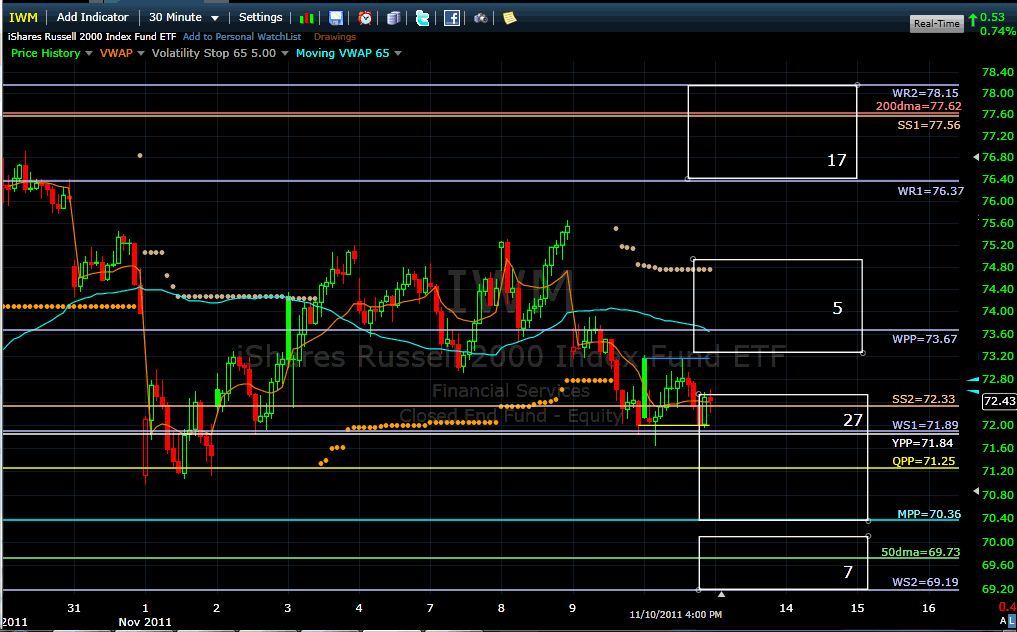This screenshot has height=632, width=1017.
Task: Click the 16 date label on time axis
Action: [x=929, y=608]
